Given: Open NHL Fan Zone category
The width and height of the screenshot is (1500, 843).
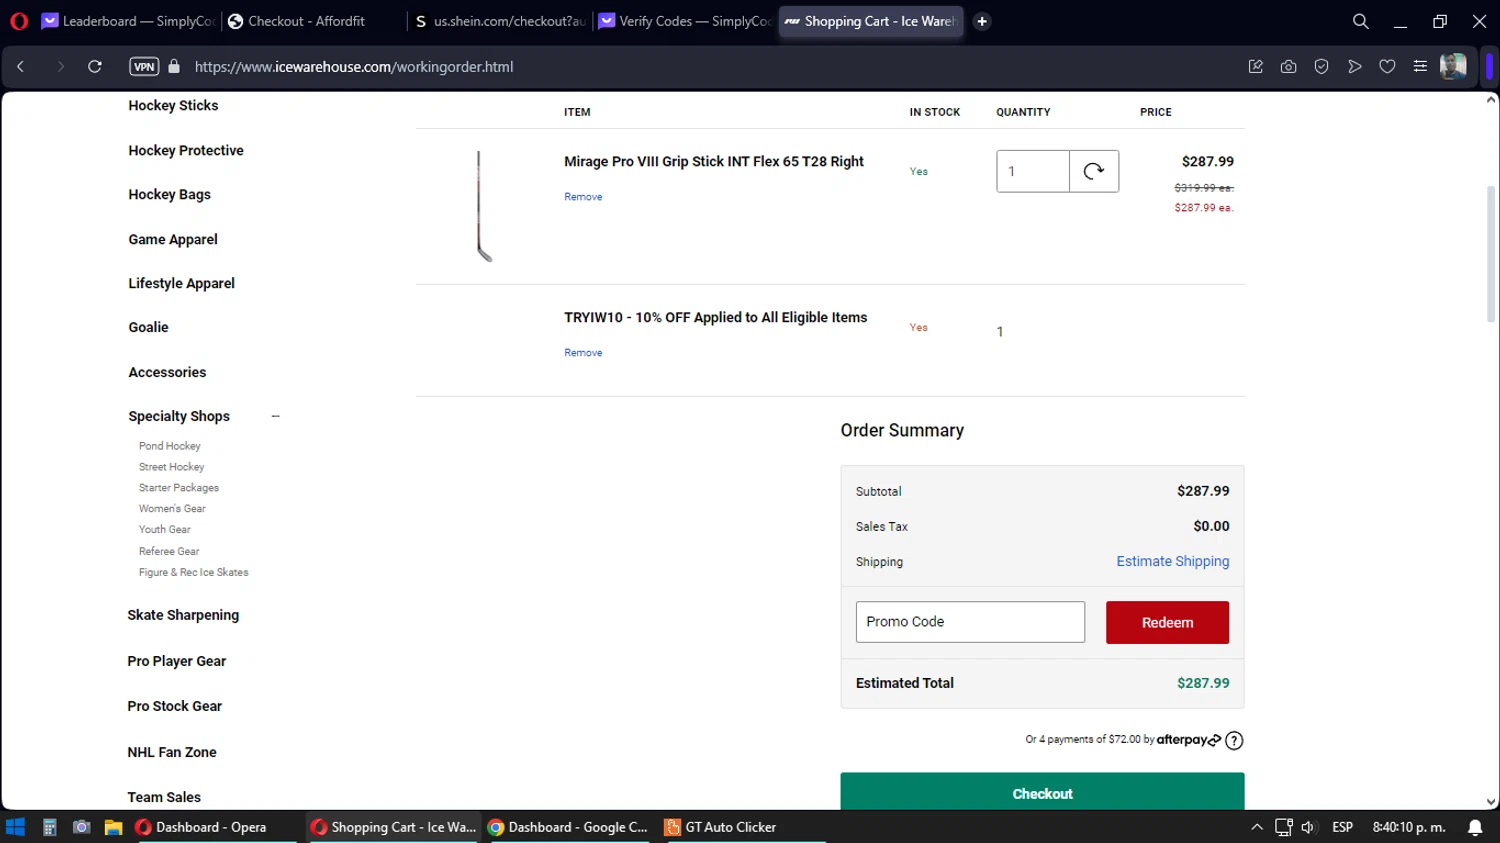Looking at the screenshot, I should point(171,753).
